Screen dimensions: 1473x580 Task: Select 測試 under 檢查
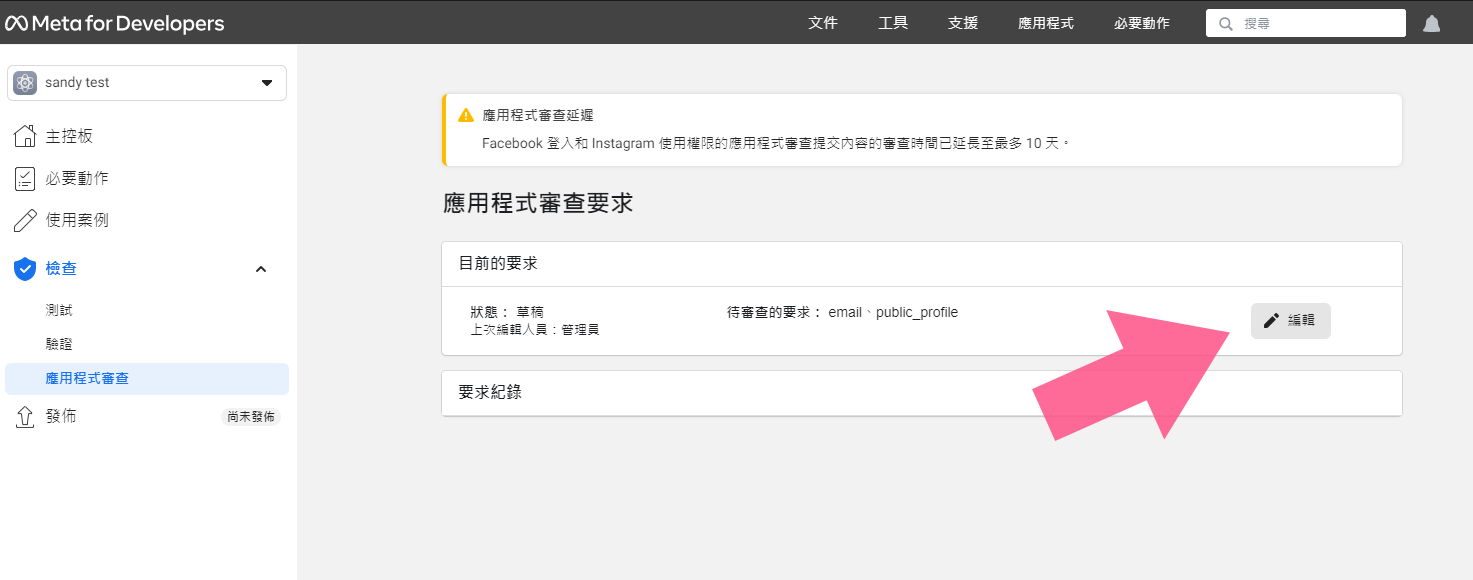pos(59,311)
